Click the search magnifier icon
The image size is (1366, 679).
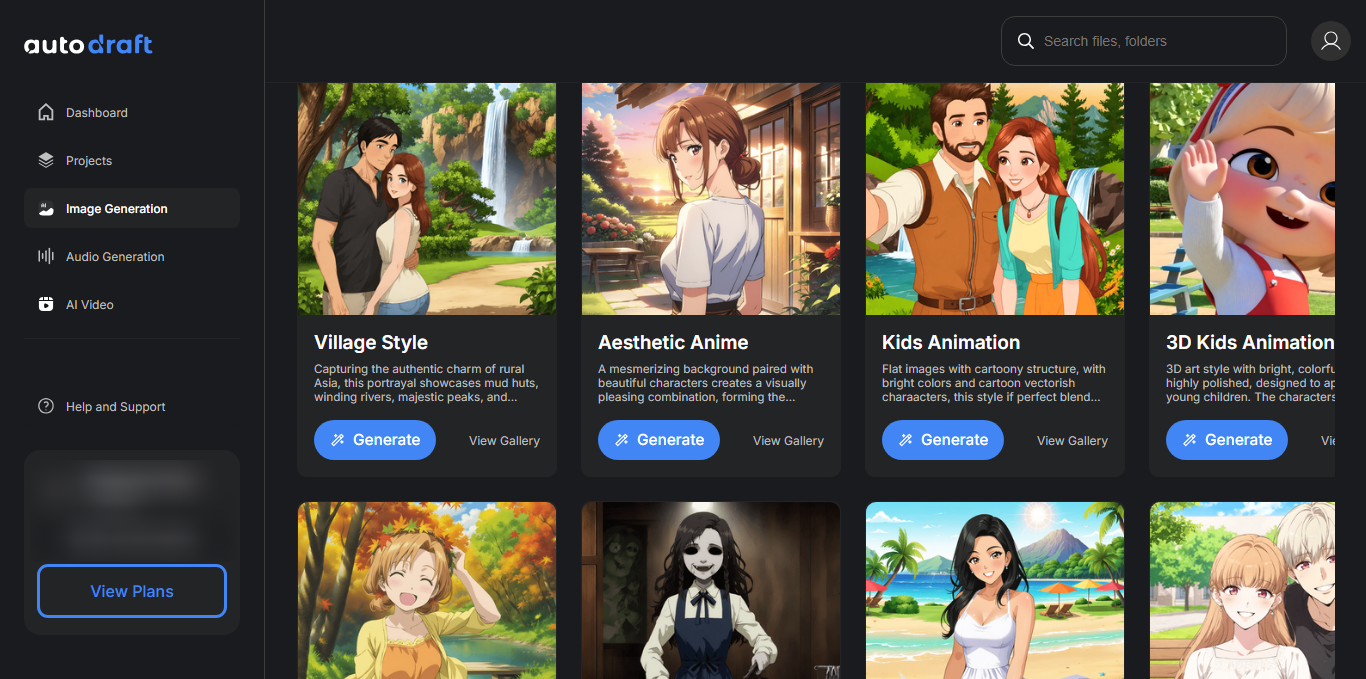pos(1025,41)
